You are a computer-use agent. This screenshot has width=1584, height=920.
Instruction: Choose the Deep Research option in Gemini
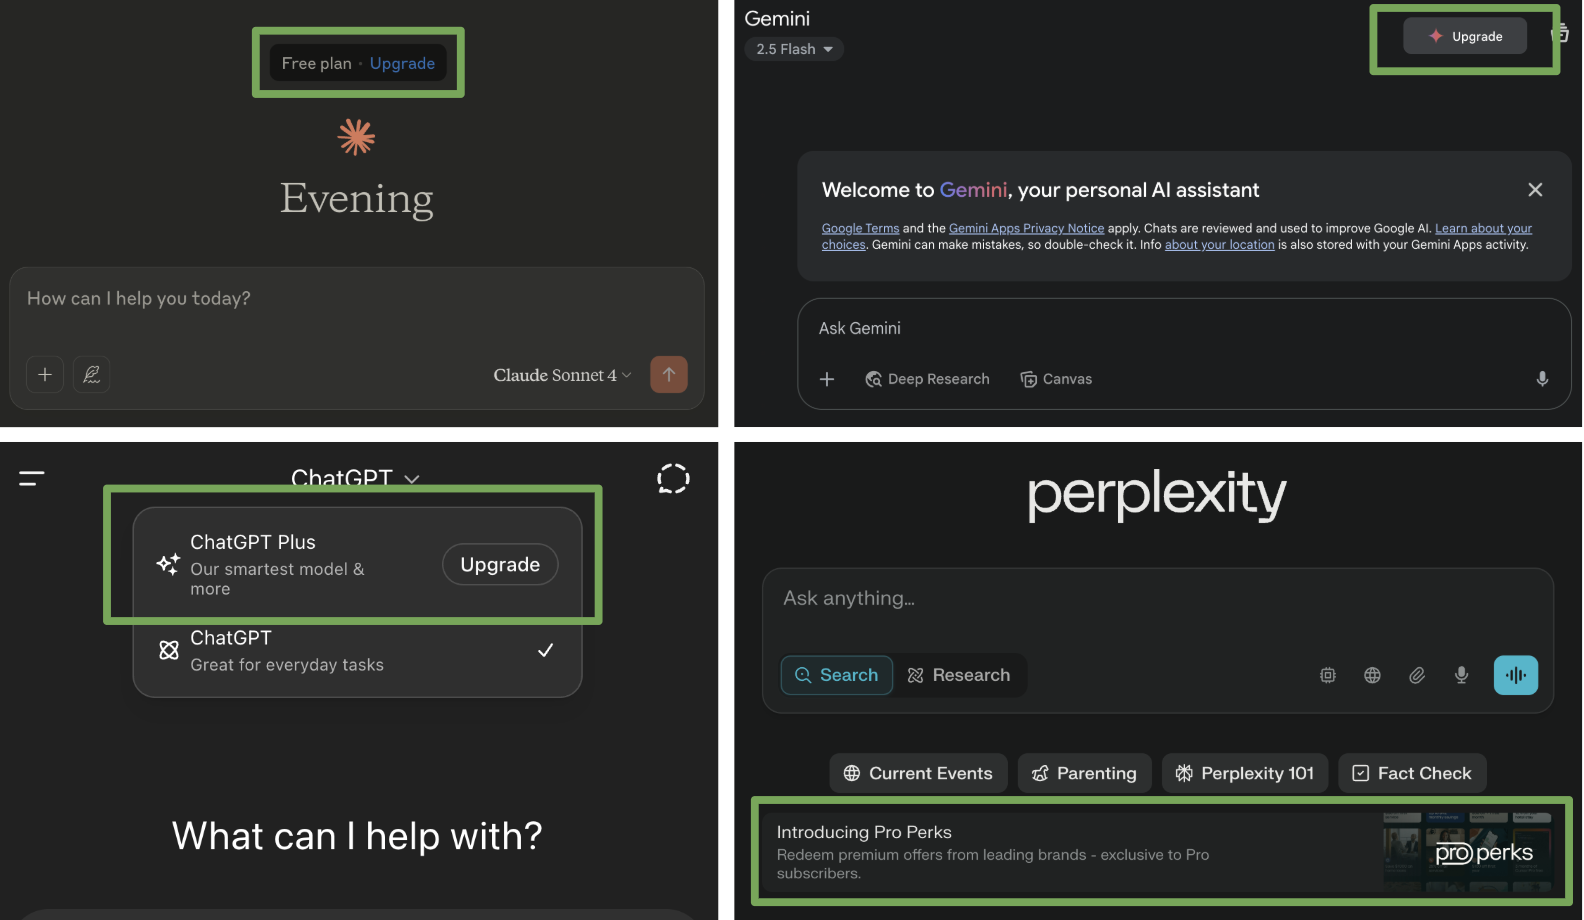pos(927,379)
